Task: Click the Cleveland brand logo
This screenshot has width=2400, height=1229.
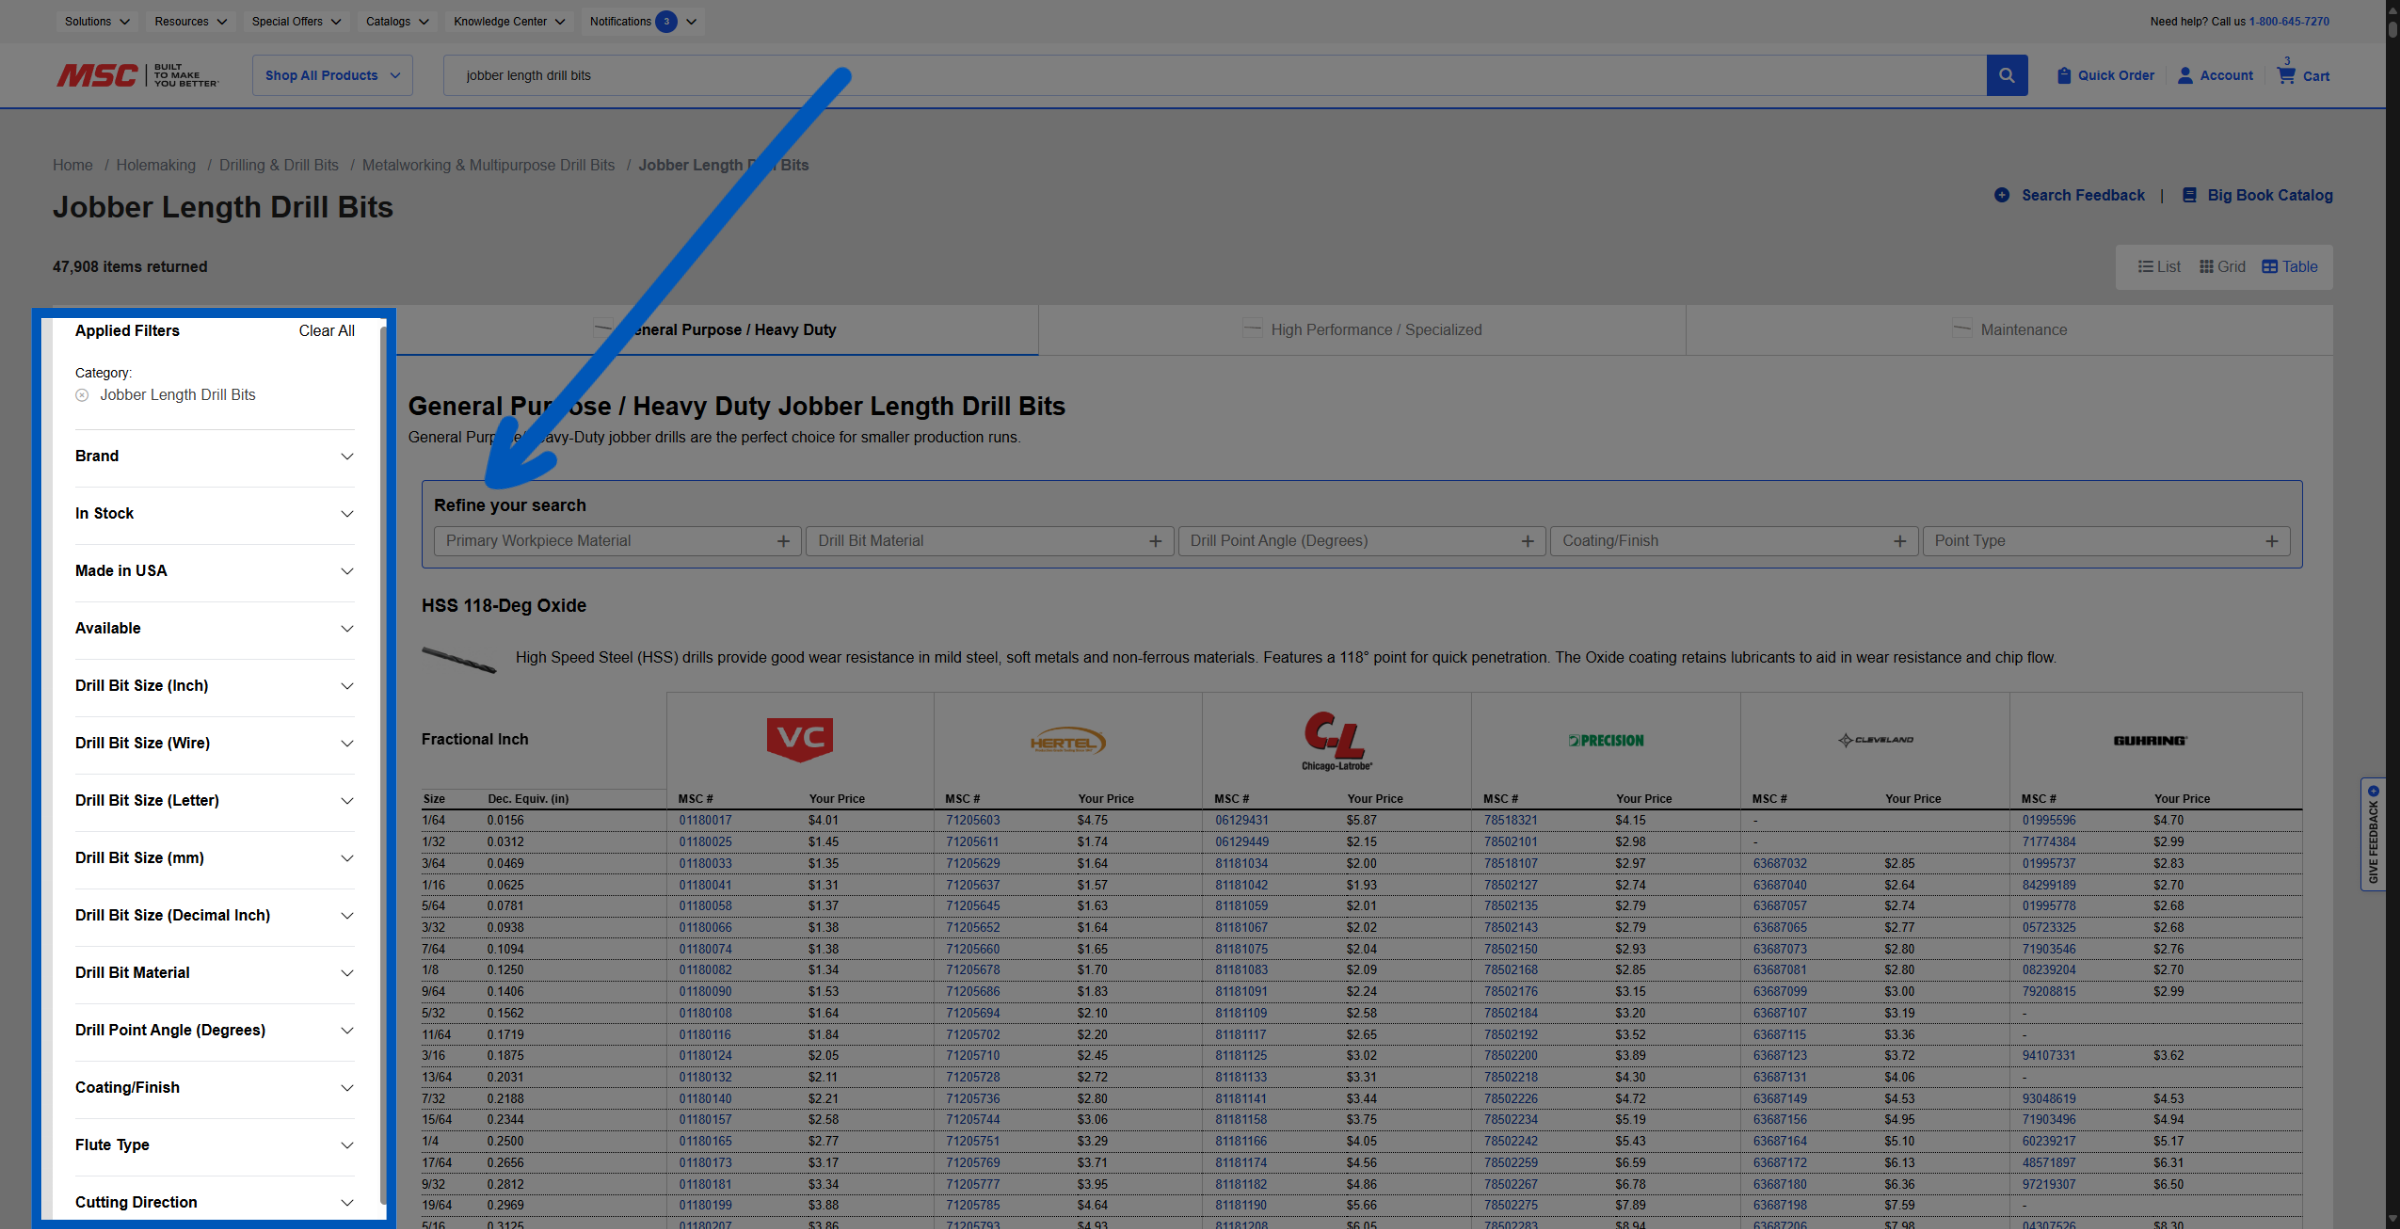Action: pos(1875,740)
